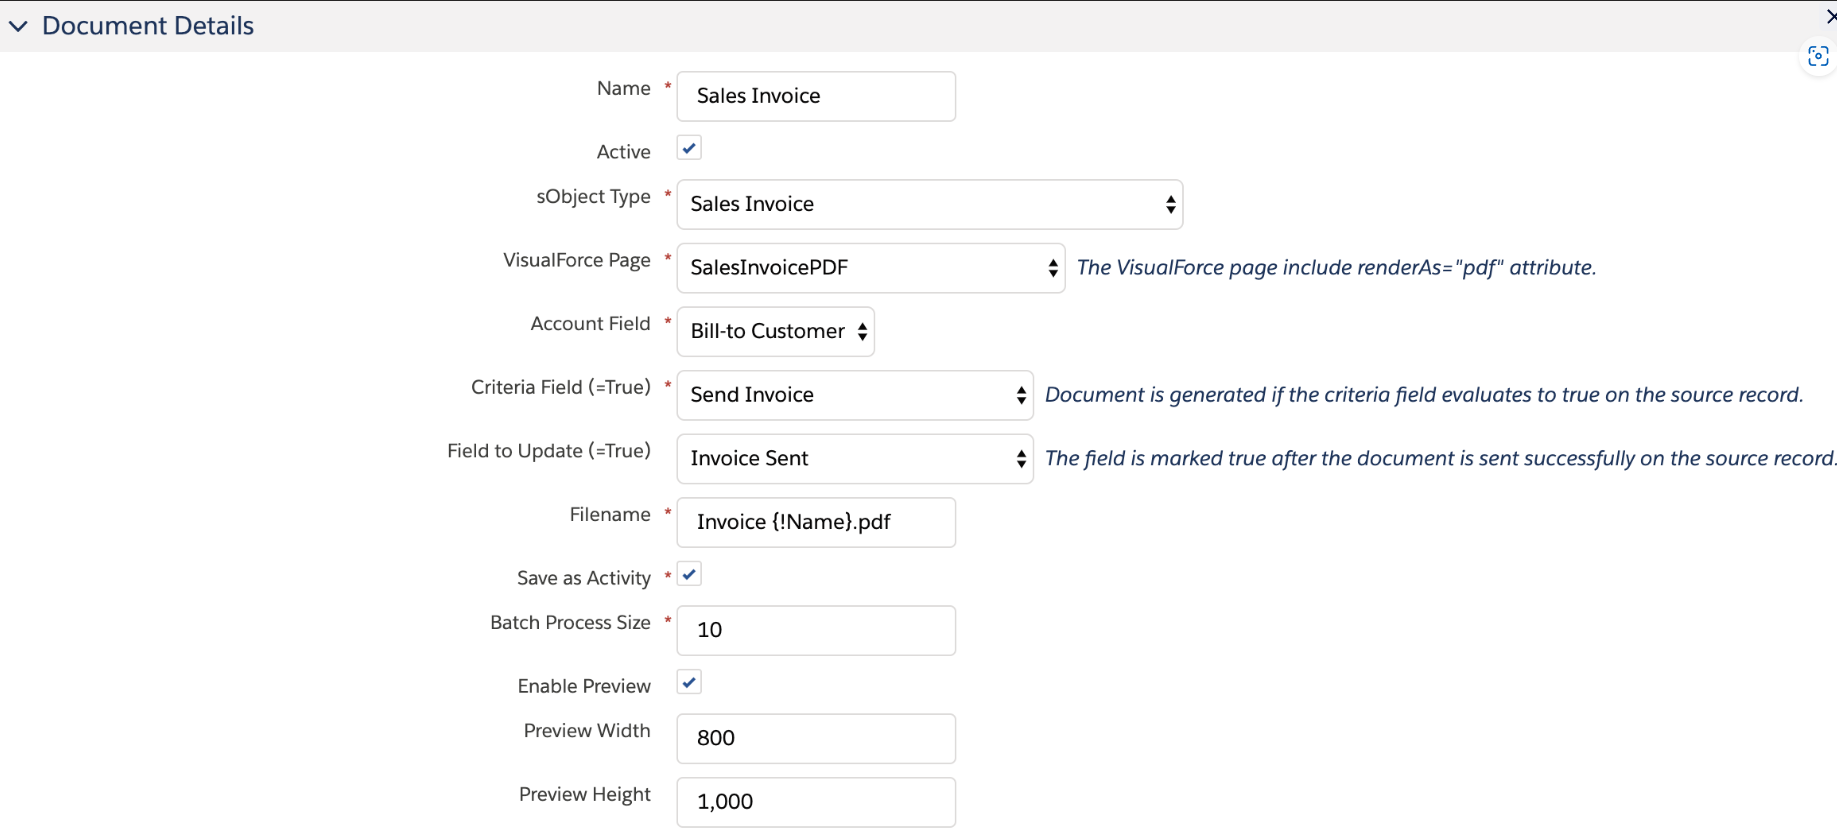The image size is (1837, 831).
Task: Open the sObject Type dropdown
Action: tap(930, 204)
